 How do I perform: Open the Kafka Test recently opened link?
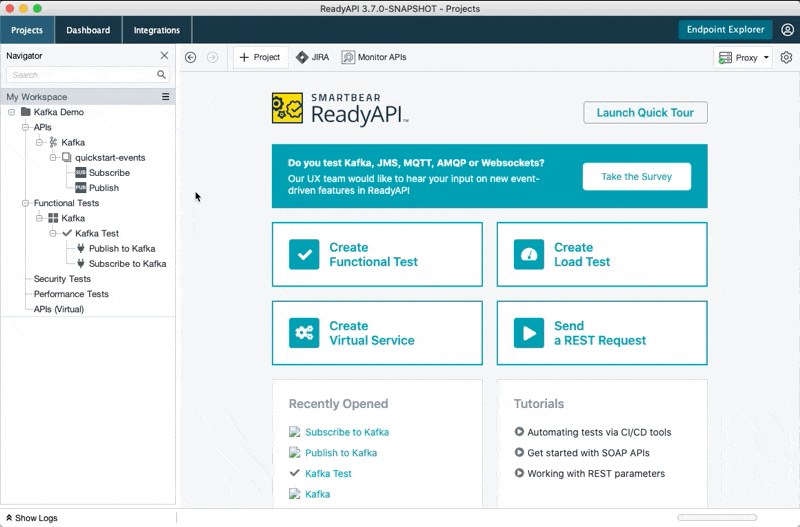(x=328, y=473)
